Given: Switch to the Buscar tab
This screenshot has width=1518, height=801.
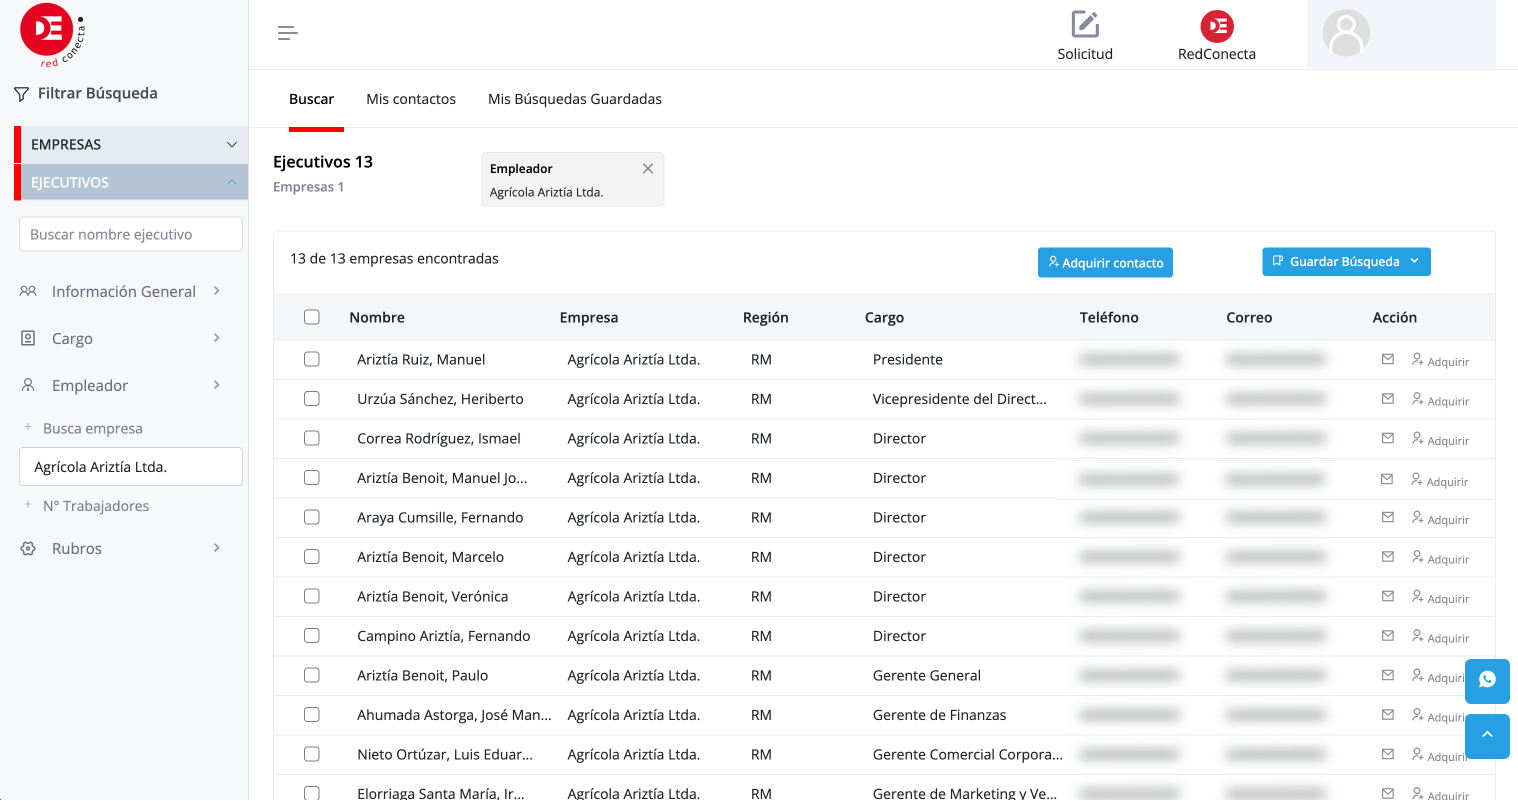Looking at the screenshot, I should pyautogui.click(x=312, y=99).
